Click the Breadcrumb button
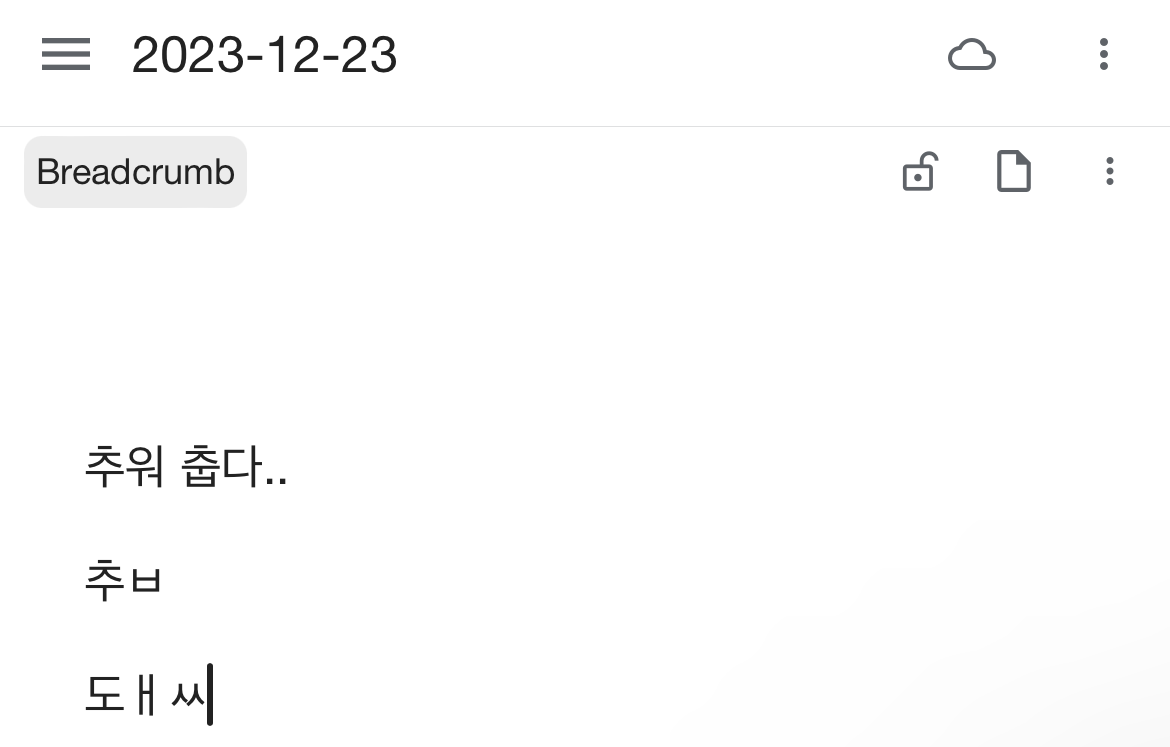The image size is (1170, 747). tap(135, 172)
